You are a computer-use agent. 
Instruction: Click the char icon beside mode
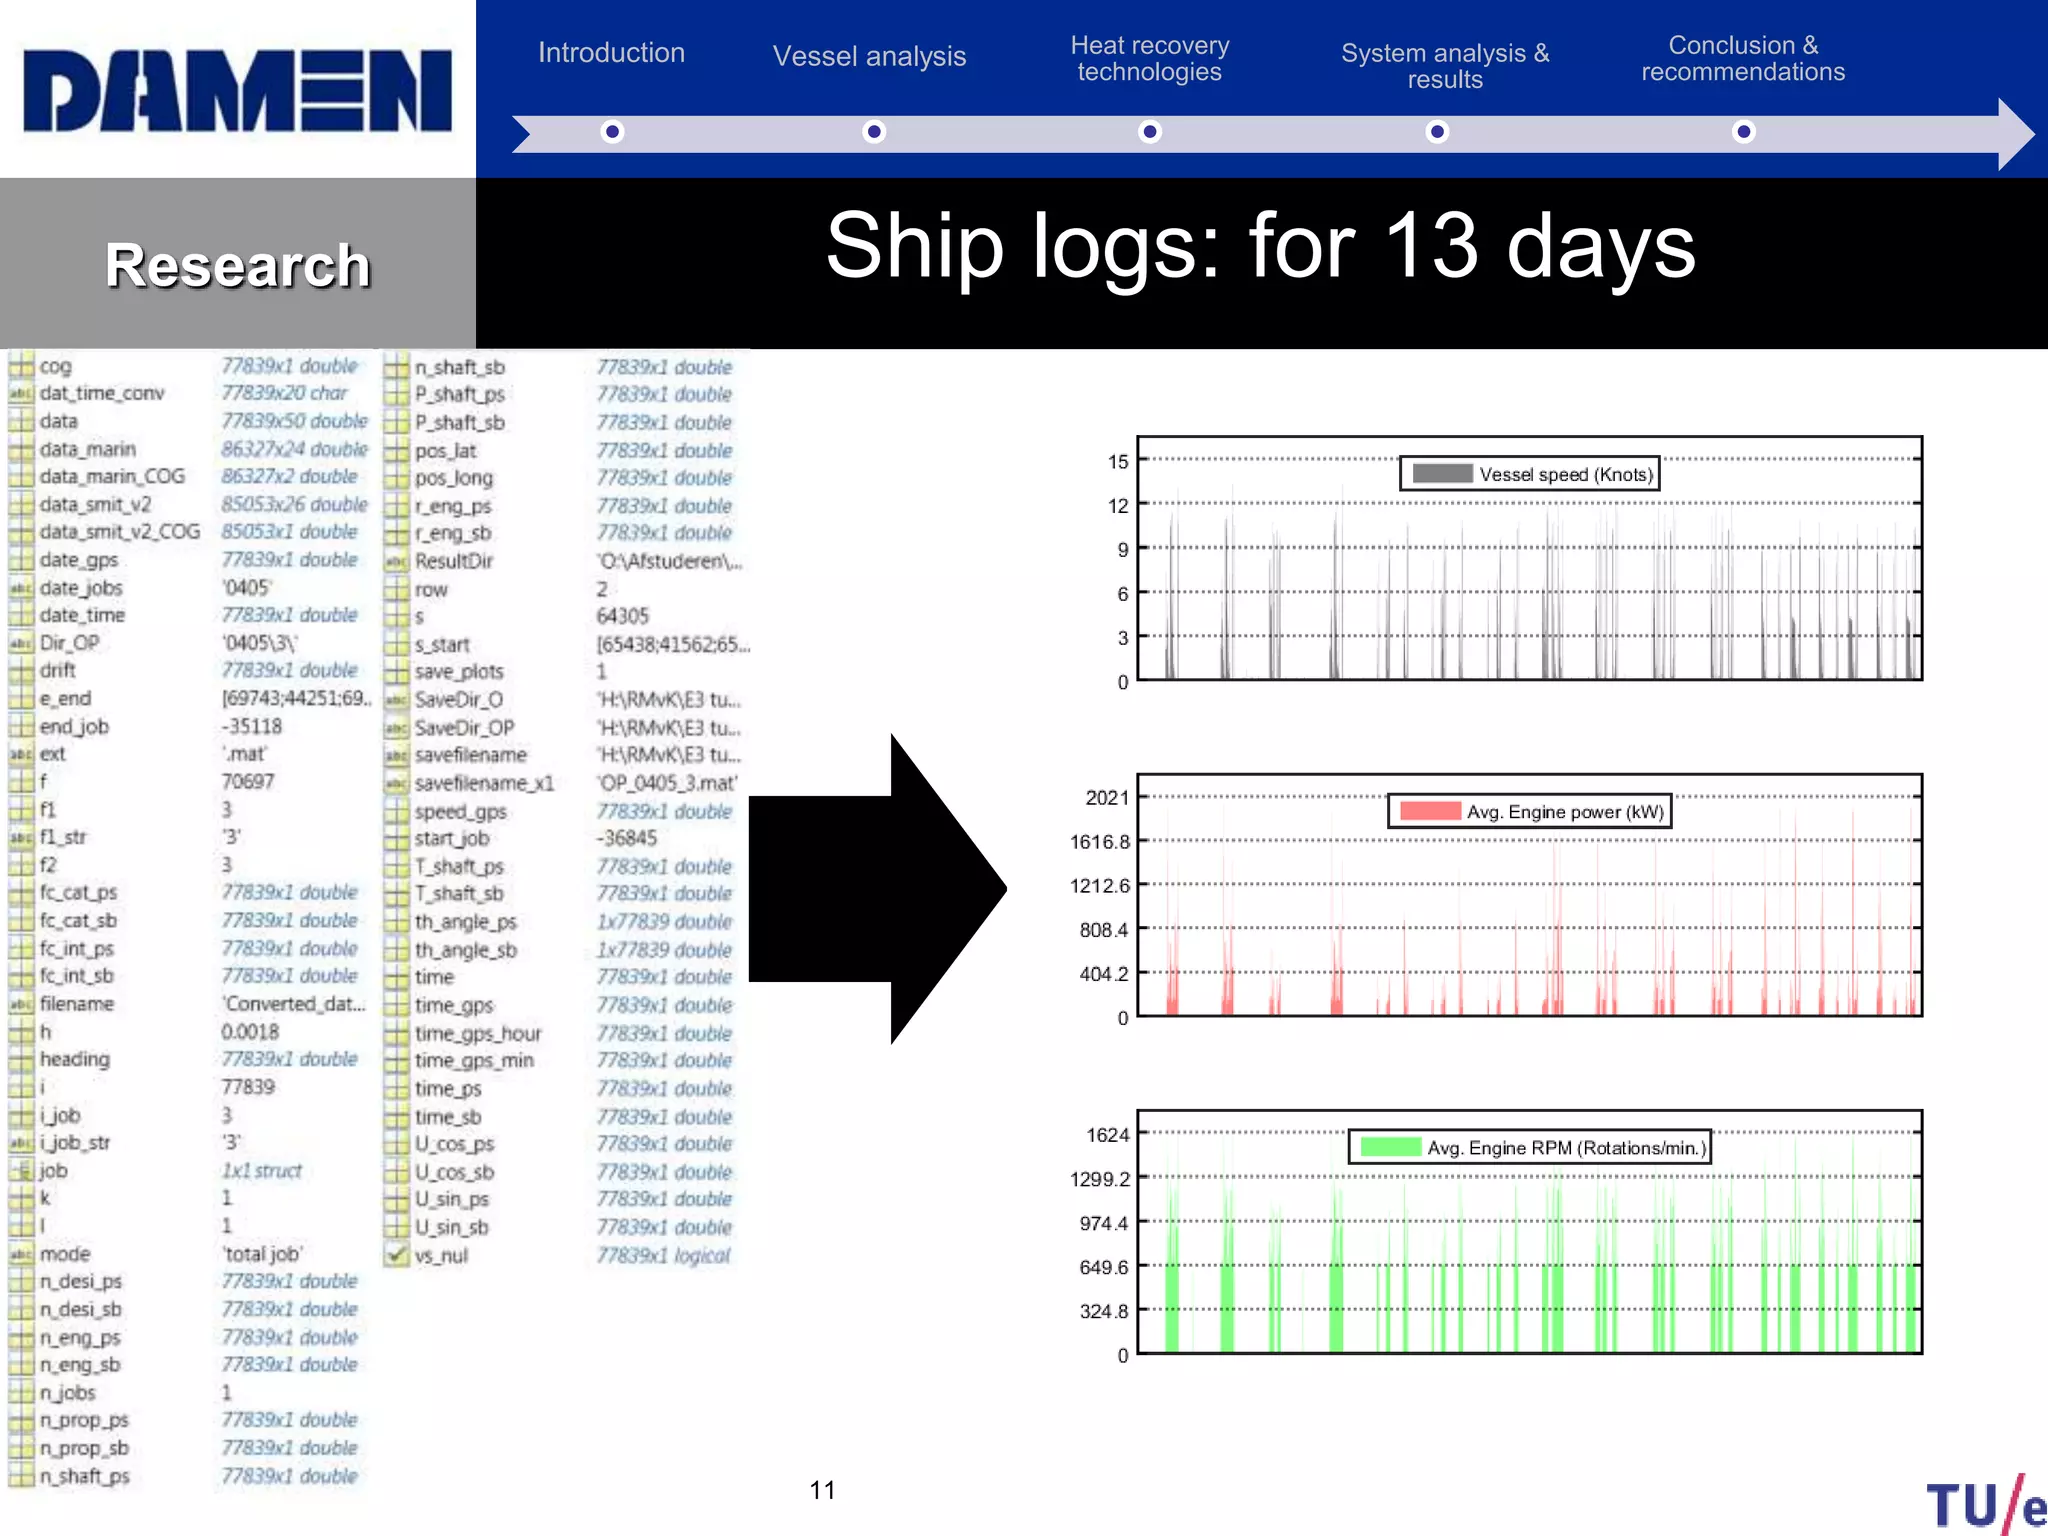21,1253
